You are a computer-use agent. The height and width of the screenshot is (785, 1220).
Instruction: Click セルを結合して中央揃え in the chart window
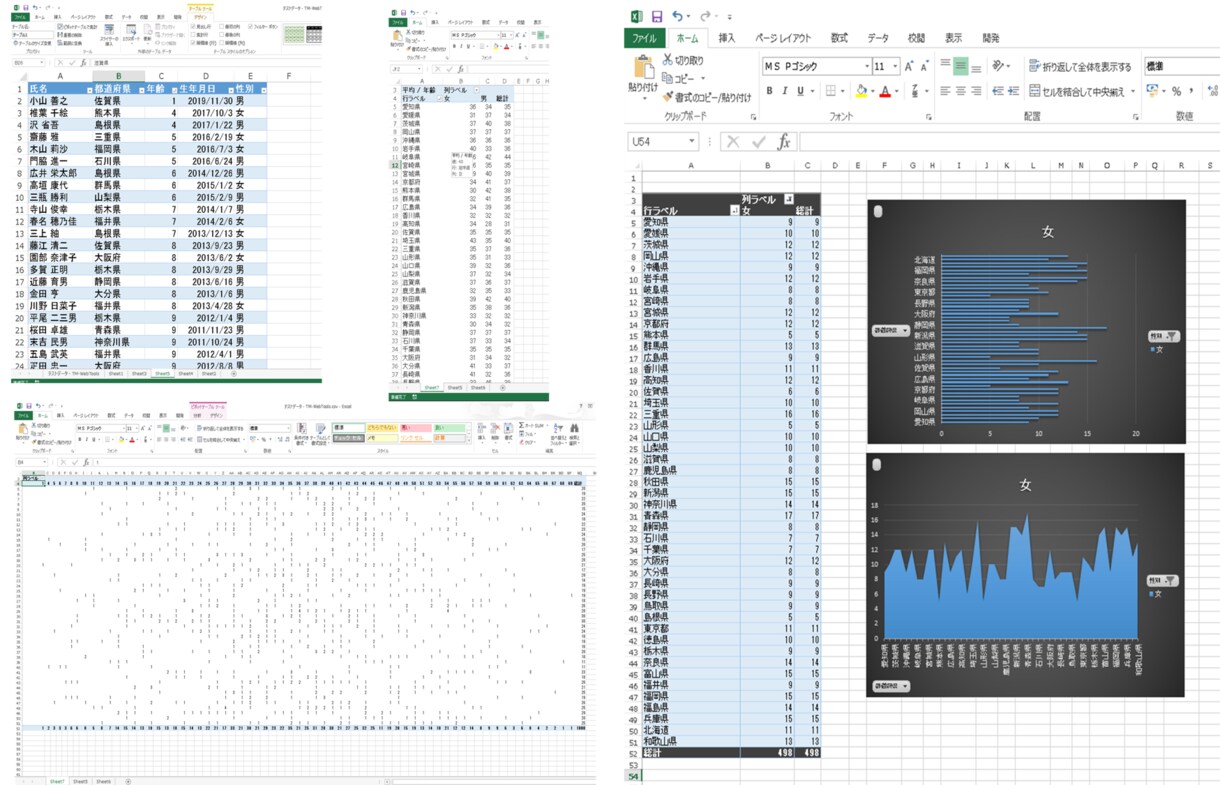[1082, 91]
